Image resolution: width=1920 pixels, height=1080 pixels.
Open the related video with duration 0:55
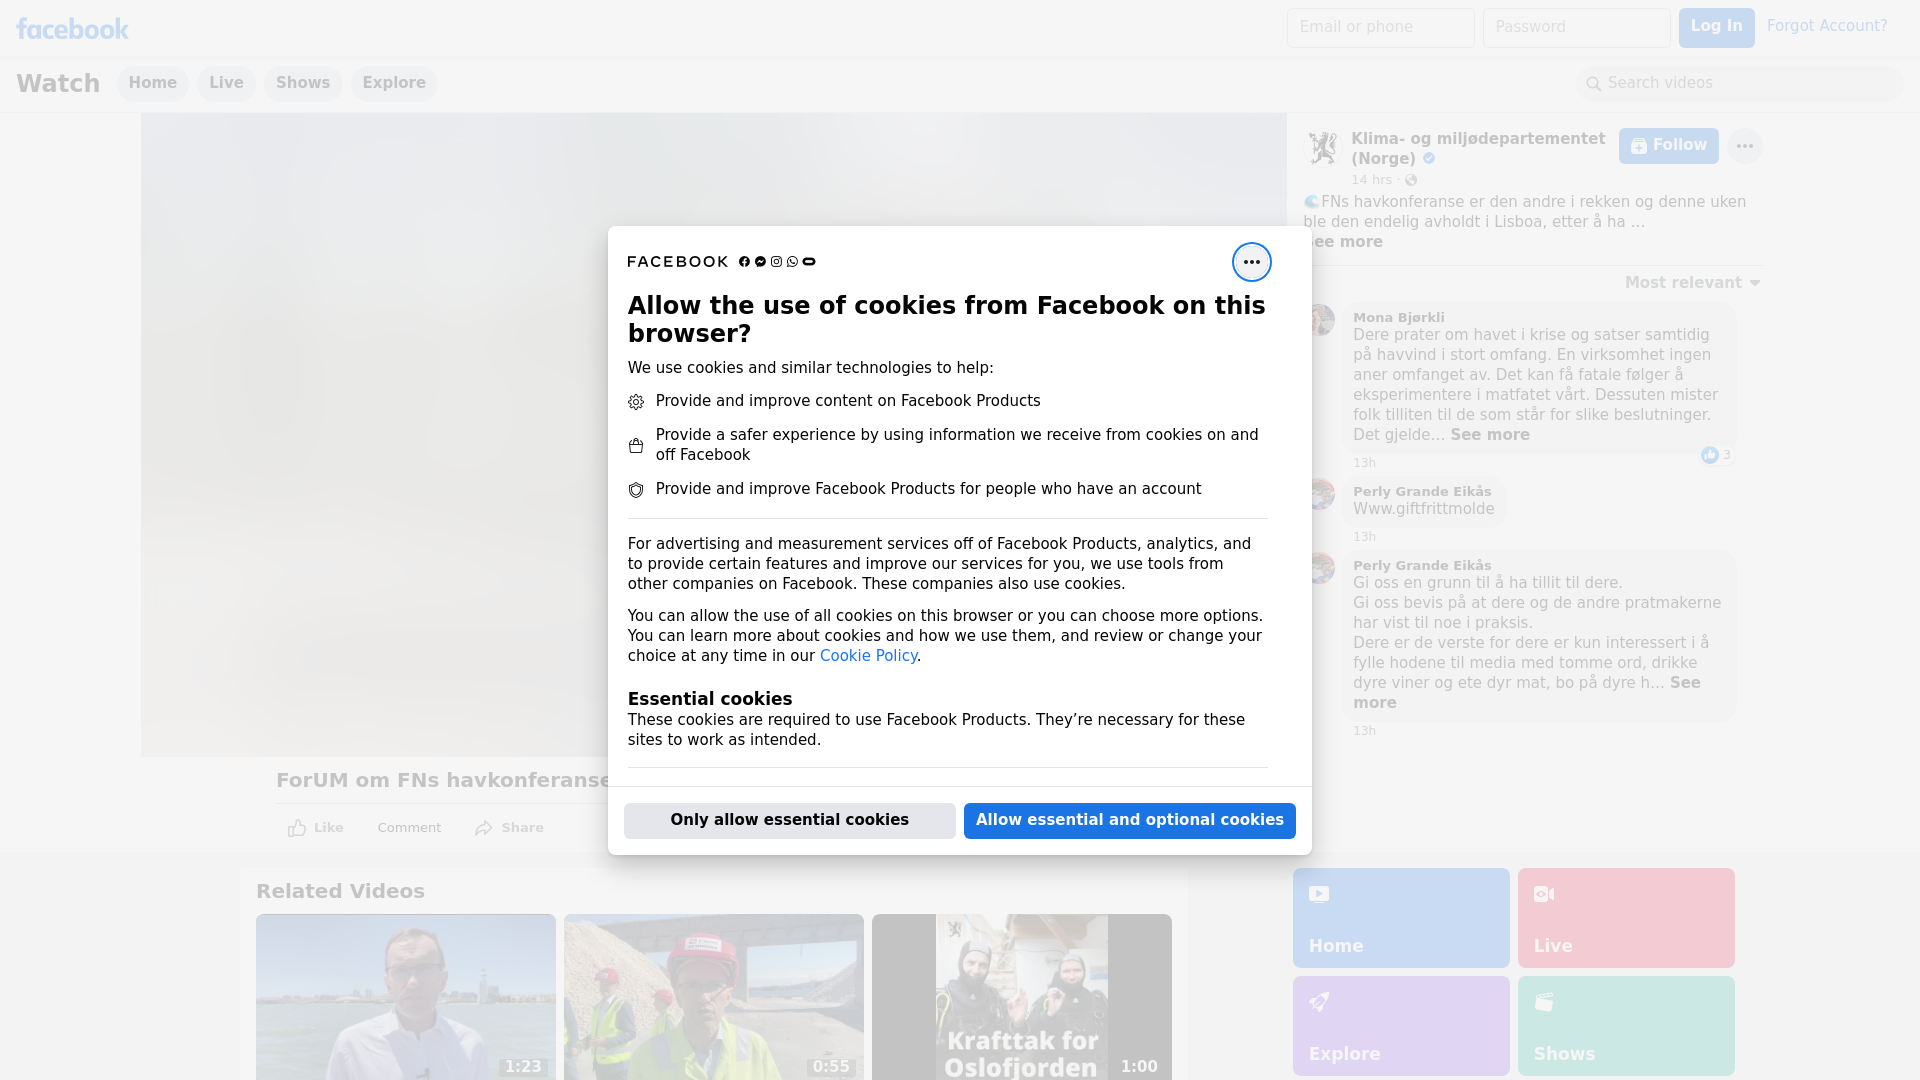click(714, 997)
